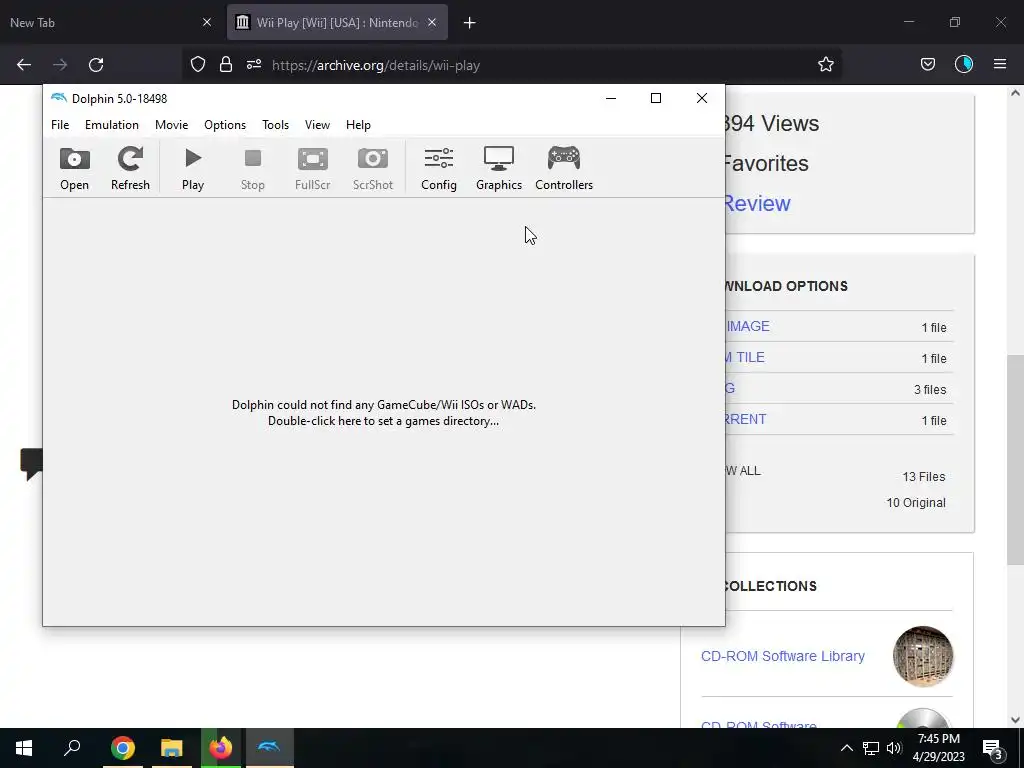Click the page vertical scrollbar thumb

coord(1016,460)
